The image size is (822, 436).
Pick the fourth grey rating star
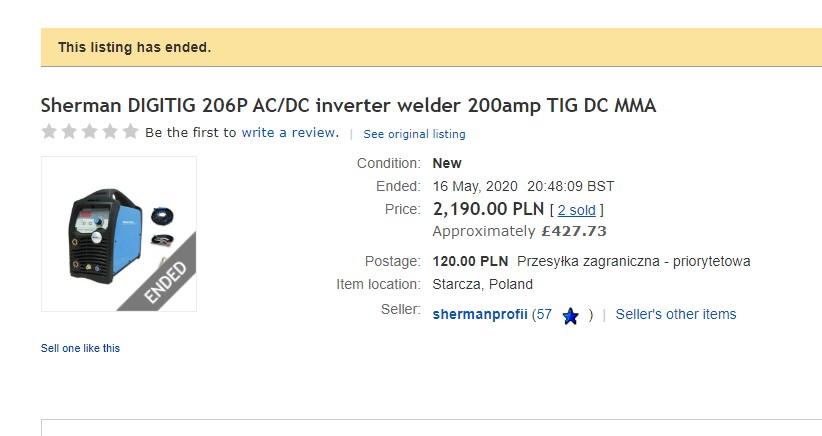[x=110, y=132]
